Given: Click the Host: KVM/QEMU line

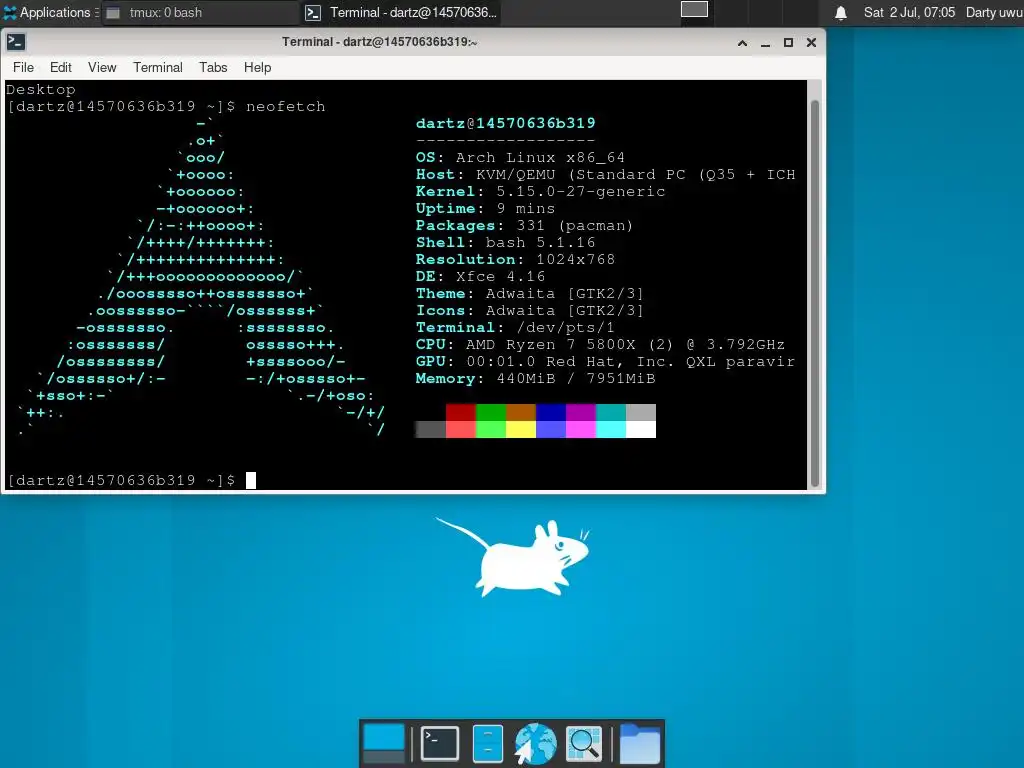Looking at the screenshot, I should tap(605, 174).
